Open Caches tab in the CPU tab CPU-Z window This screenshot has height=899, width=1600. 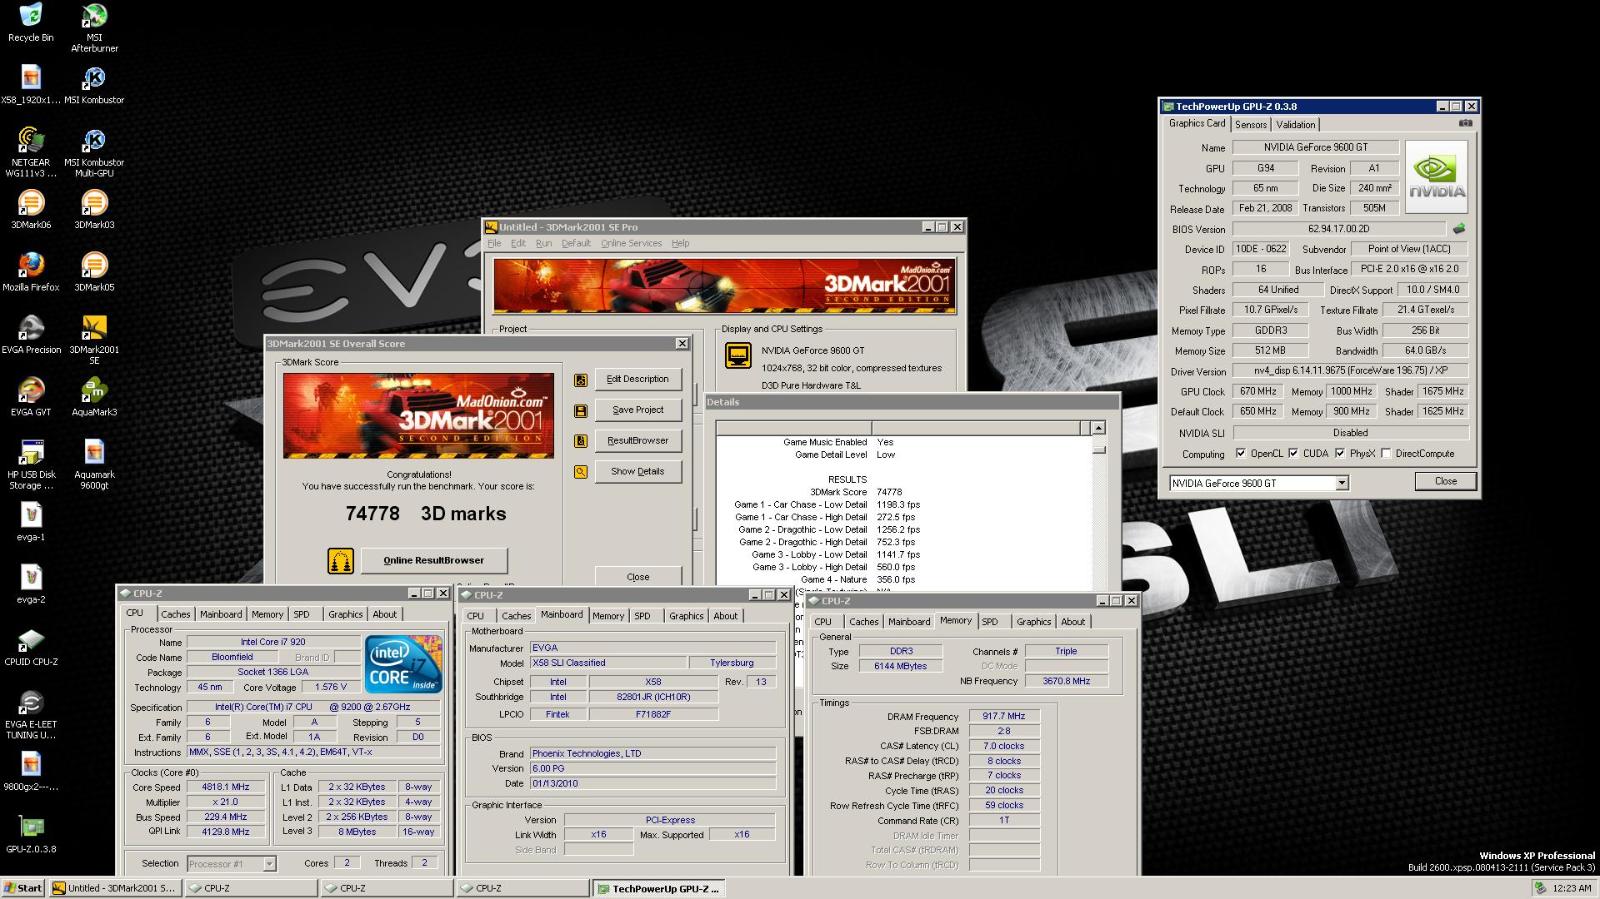pos(176,614)
